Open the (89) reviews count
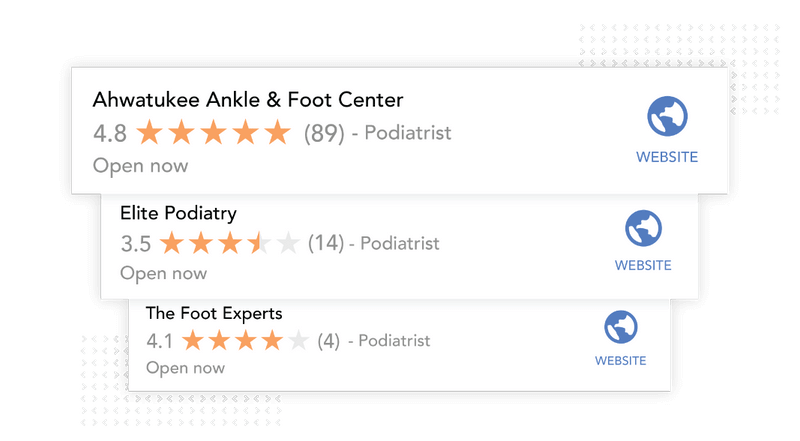 pos(324,134)
